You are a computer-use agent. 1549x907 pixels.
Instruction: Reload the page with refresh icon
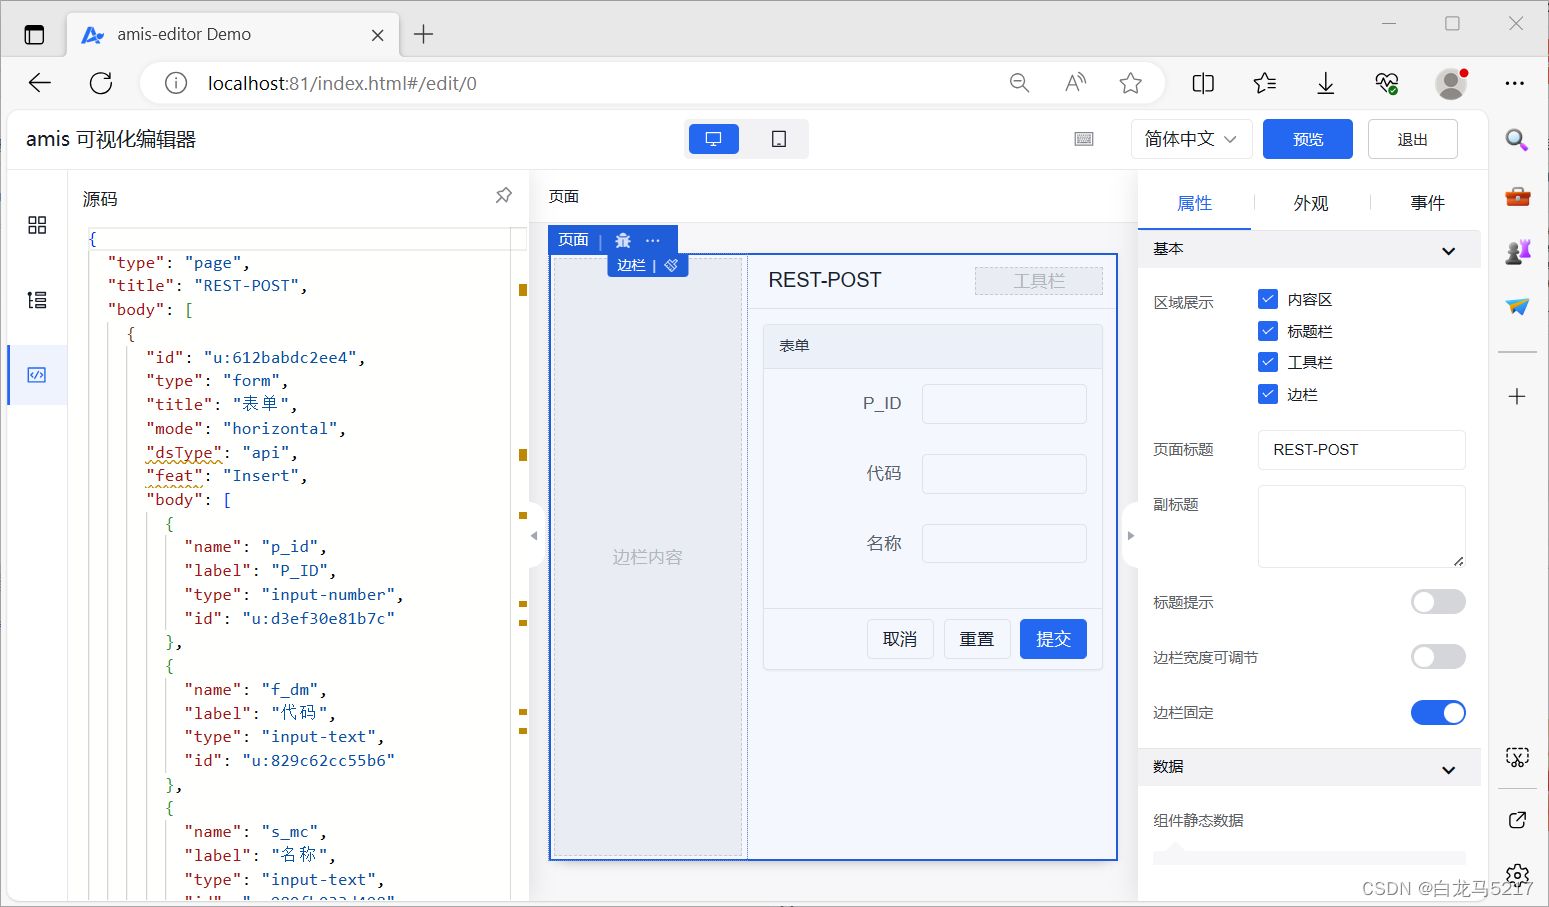click(x=101, y=83)
